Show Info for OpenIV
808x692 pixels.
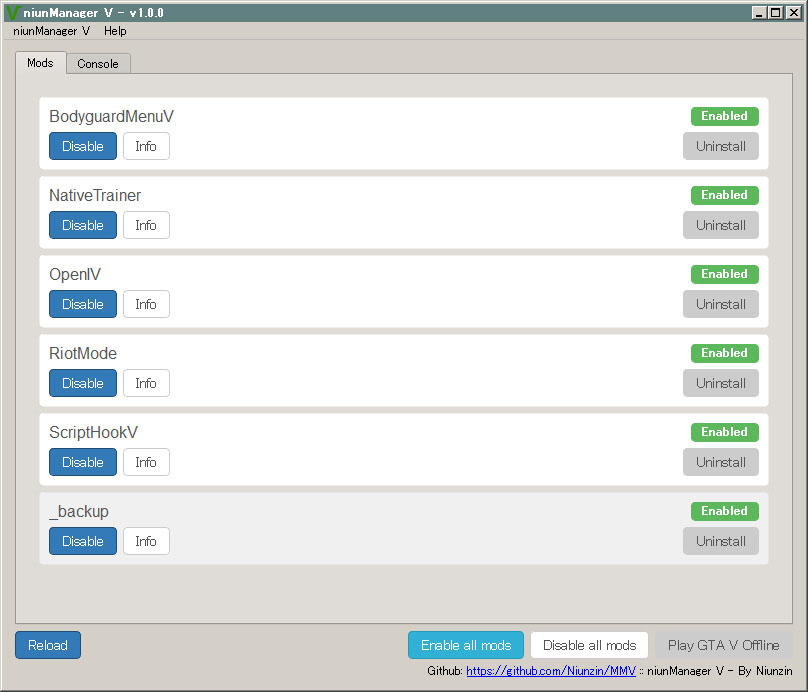(x=146, y=304)
